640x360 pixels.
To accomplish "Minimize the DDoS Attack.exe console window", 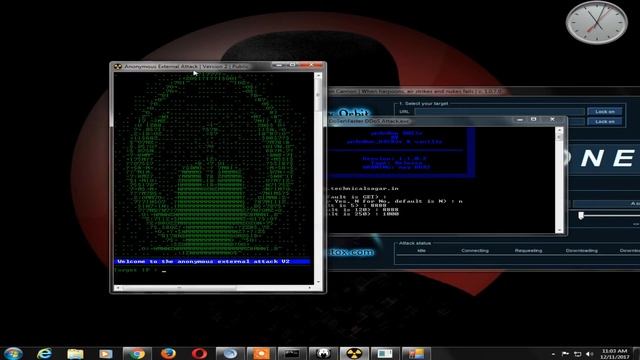I will click(x=520, y=120).
